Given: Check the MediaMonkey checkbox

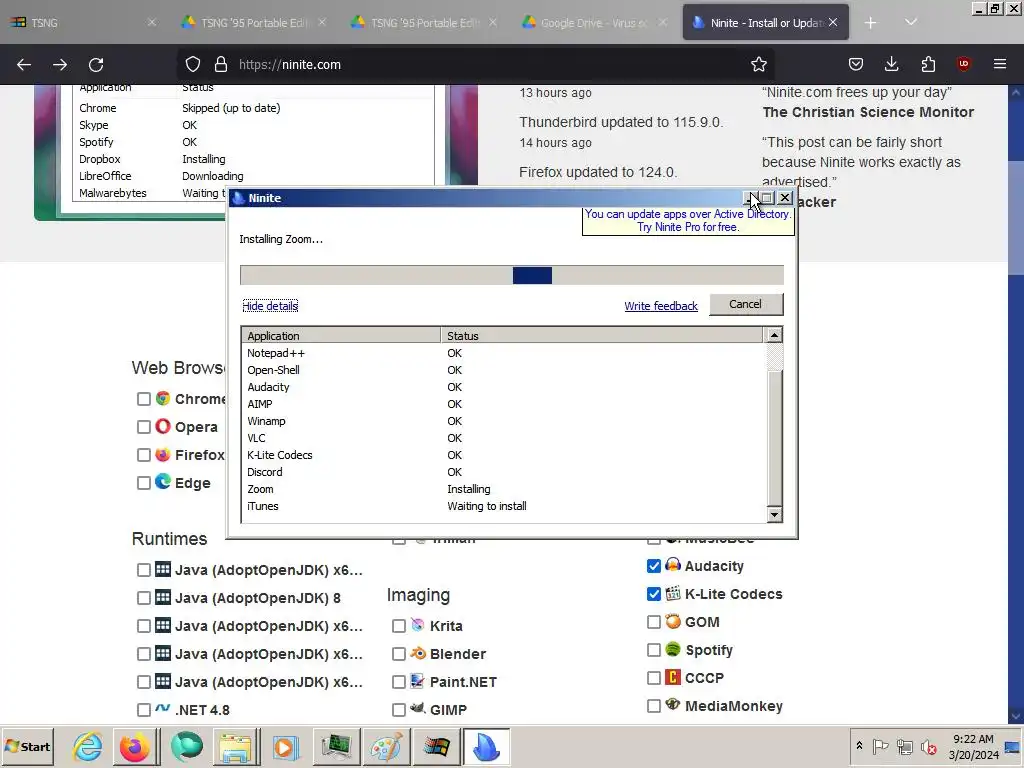Looking at the screenshot, I should pyautogui.click(x=654, y=706).
